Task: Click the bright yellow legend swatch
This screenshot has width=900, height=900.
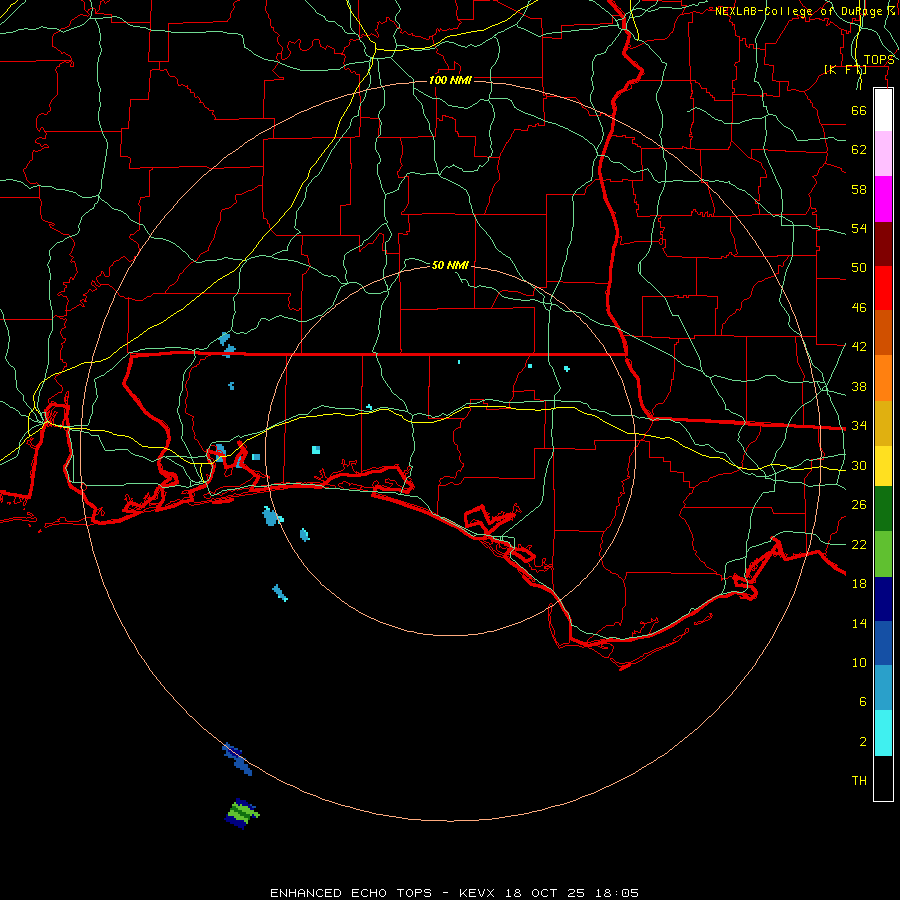Action: (883, 466)
